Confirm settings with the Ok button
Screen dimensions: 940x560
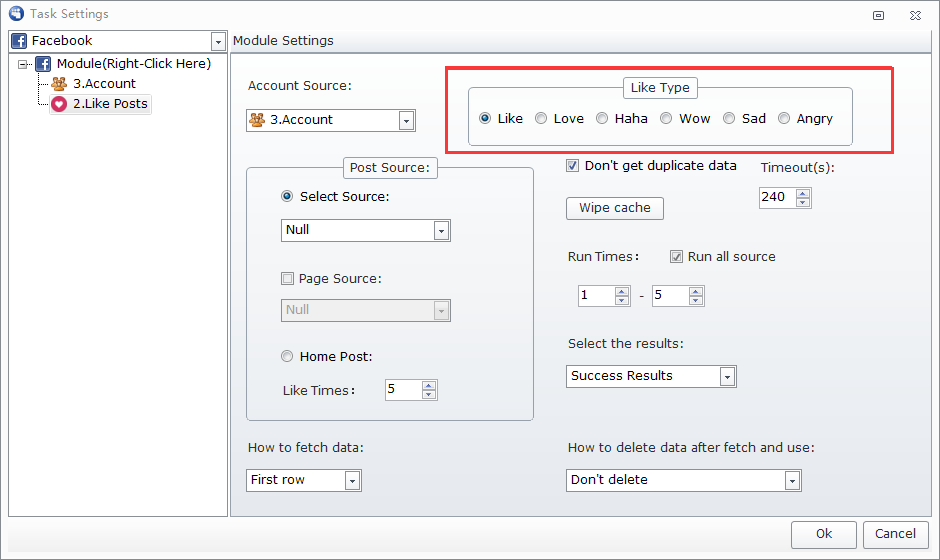[824, 534]
